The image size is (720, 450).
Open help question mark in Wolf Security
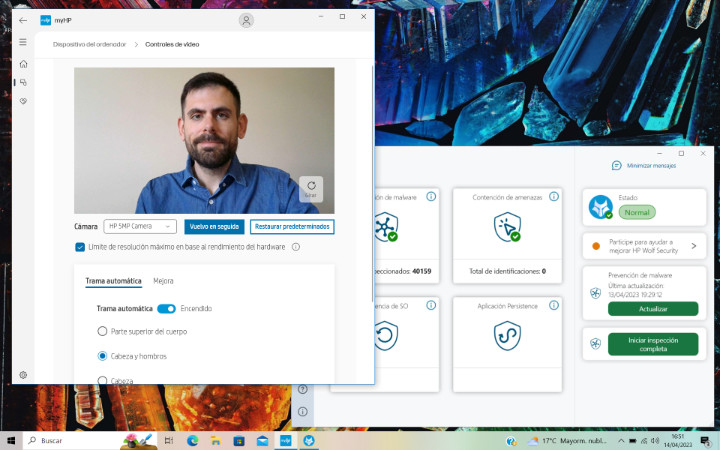point(303,389)
